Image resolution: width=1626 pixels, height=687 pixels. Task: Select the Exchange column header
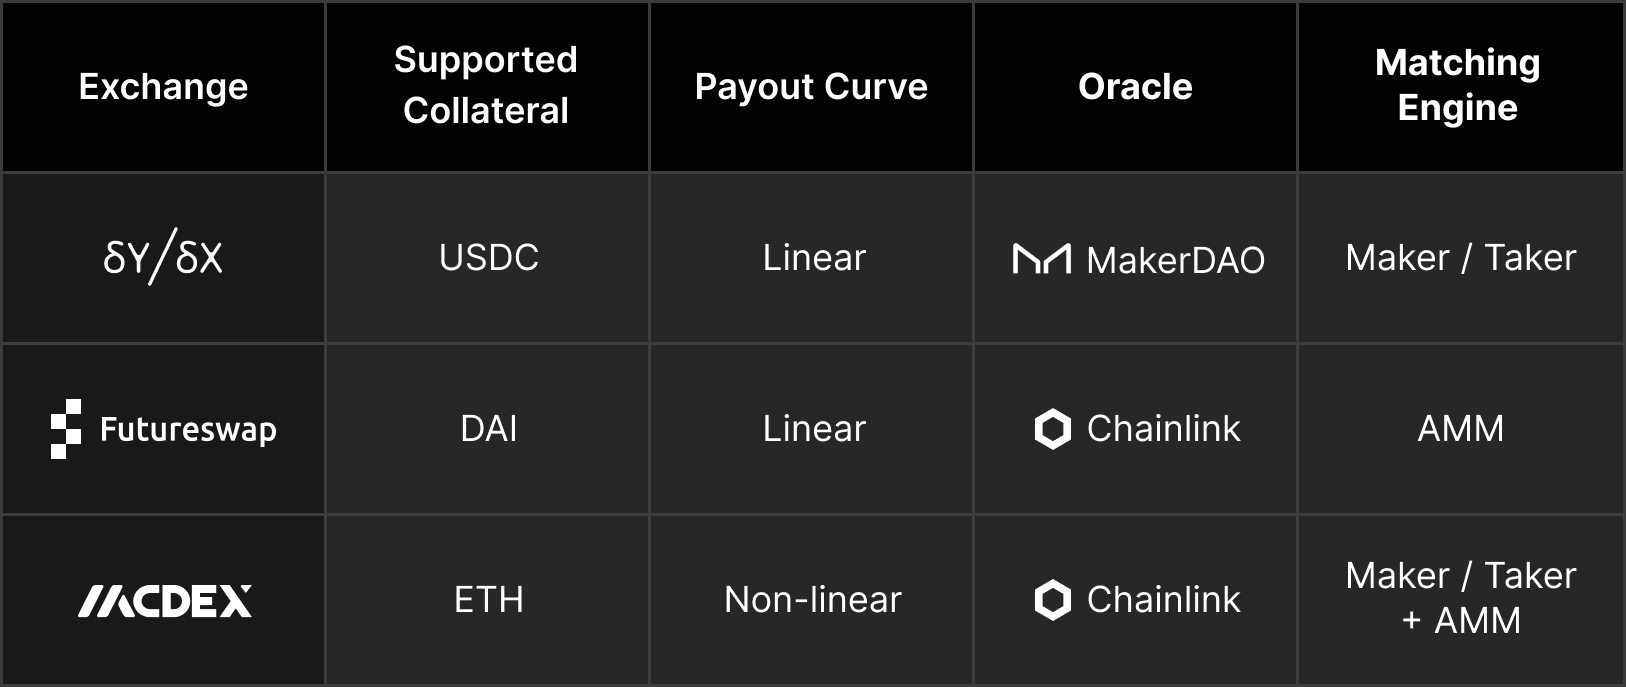(x=163, y=87)
